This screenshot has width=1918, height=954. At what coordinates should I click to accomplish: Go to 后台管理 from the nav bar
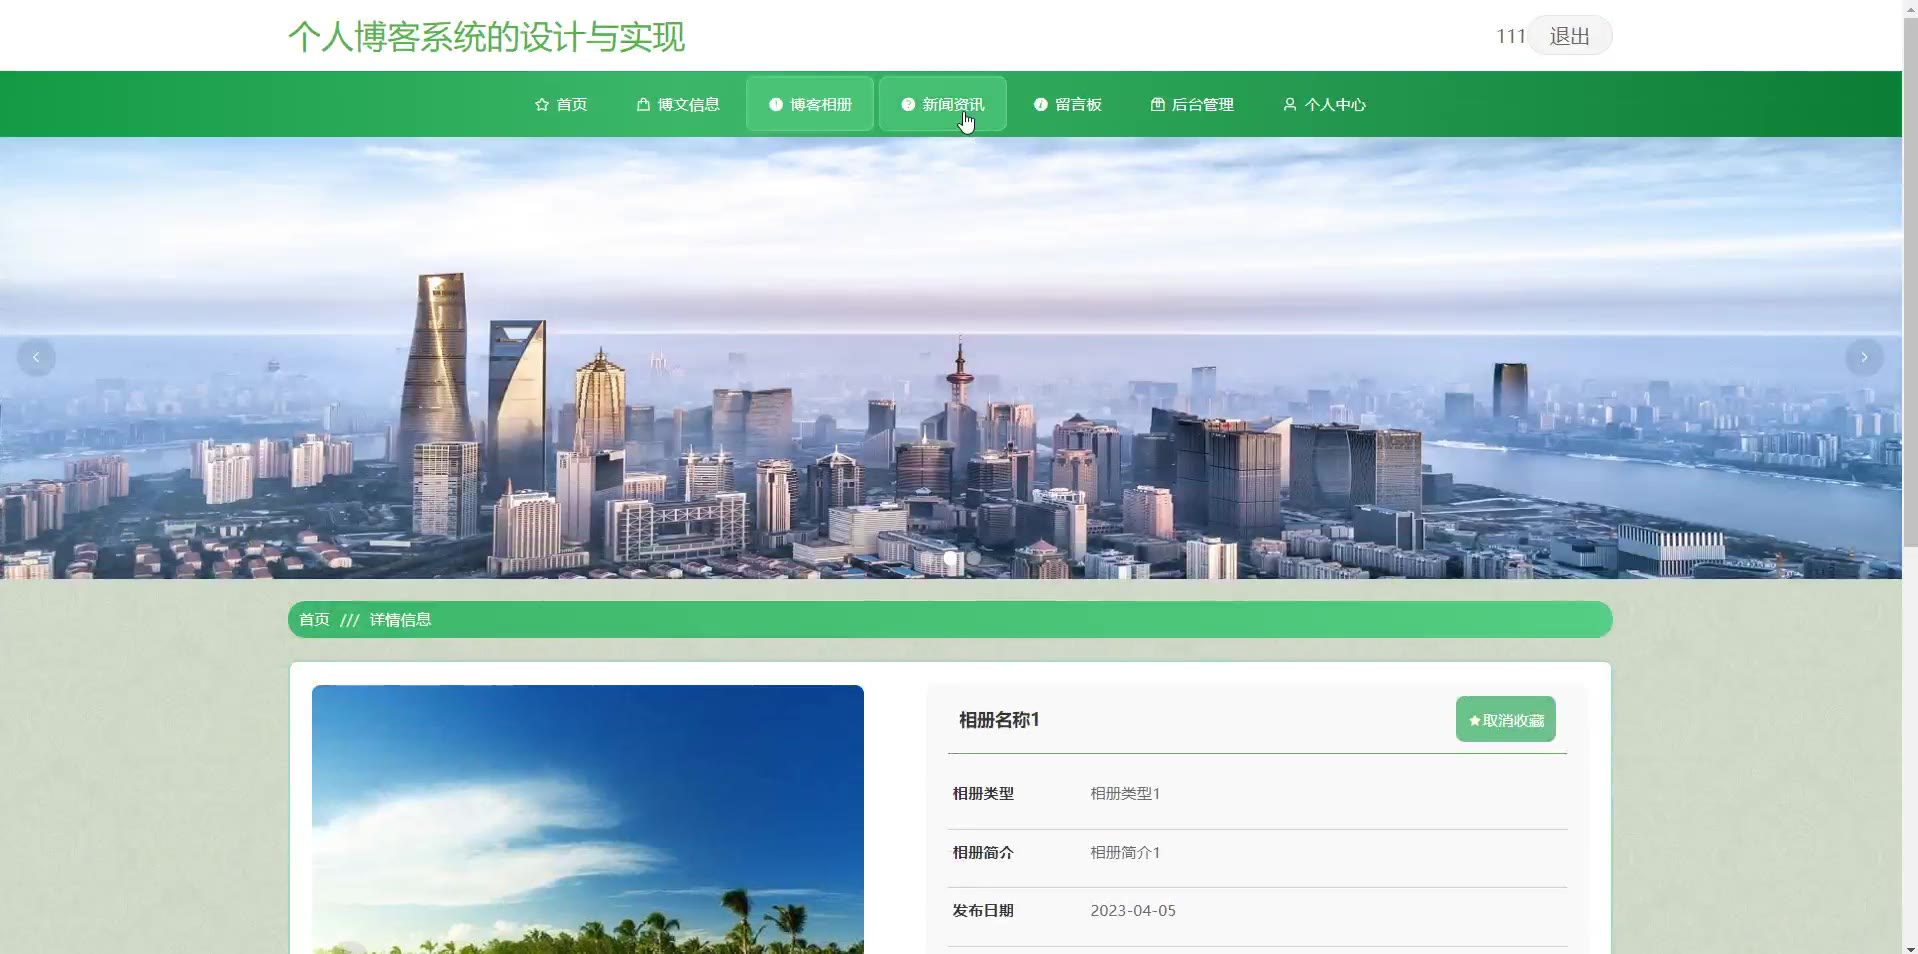click(1192, 104)
